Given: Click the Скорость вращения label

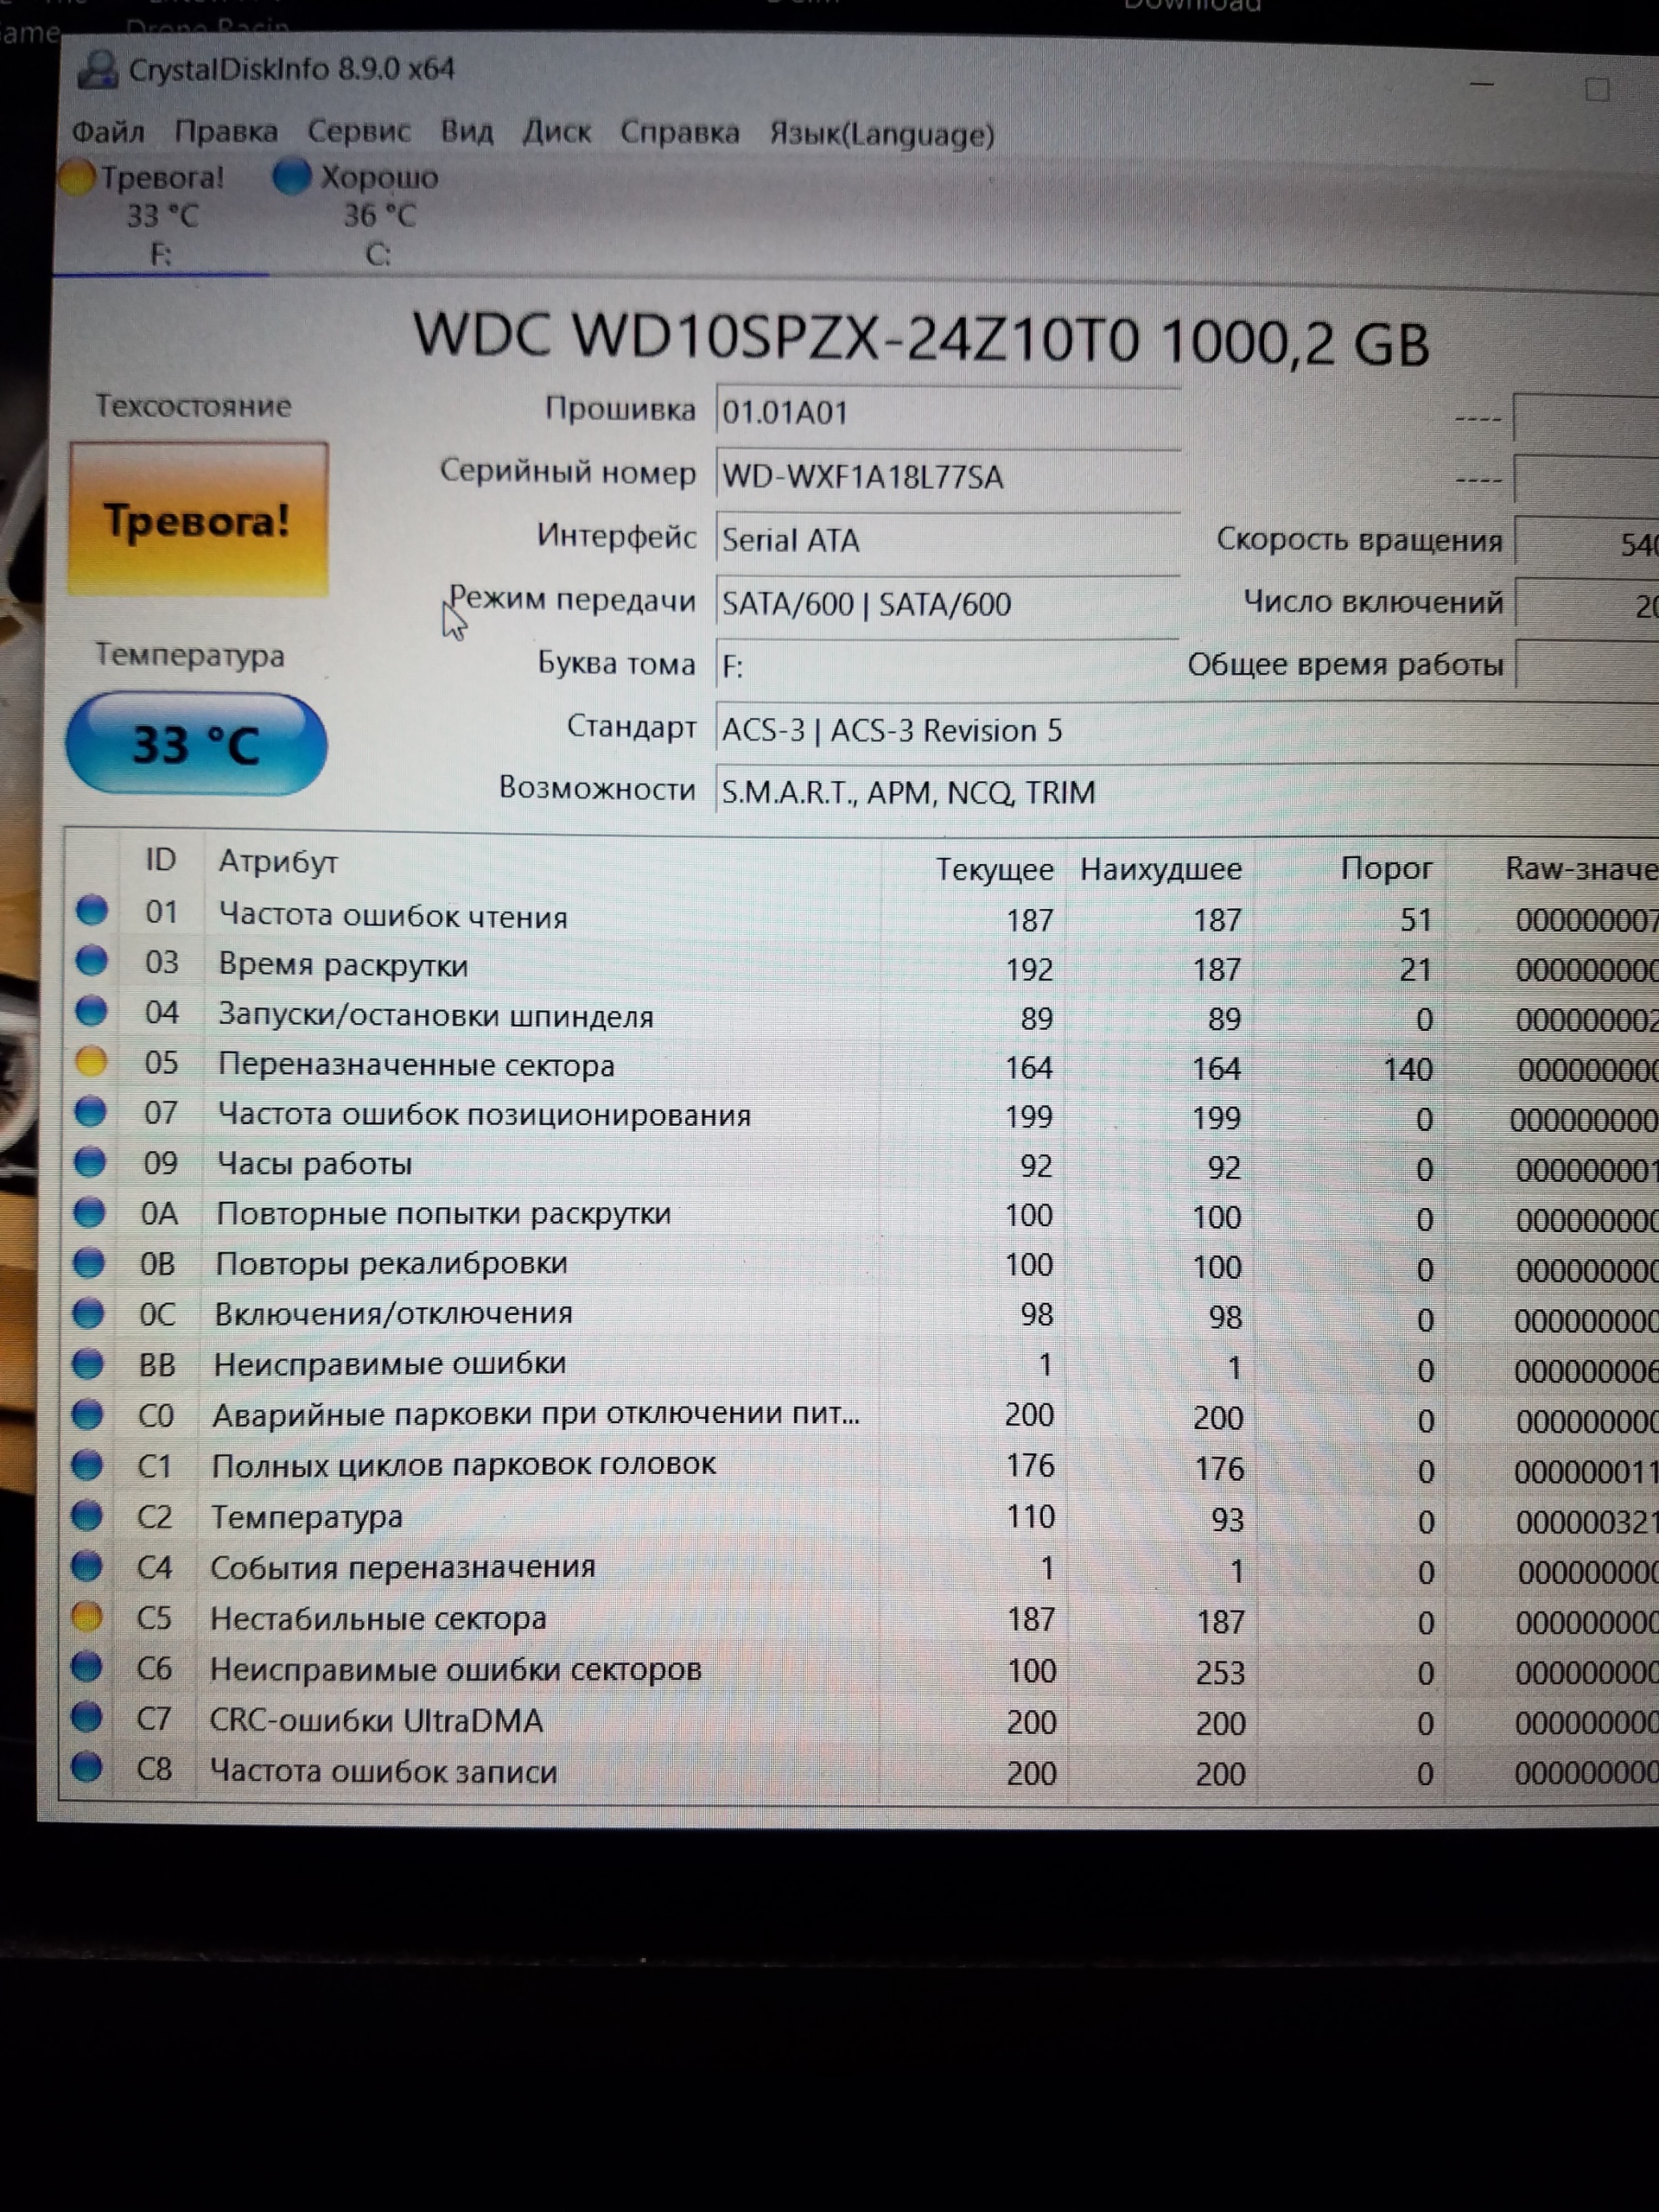Looking at the screenshot, I should pos(1359,540).
